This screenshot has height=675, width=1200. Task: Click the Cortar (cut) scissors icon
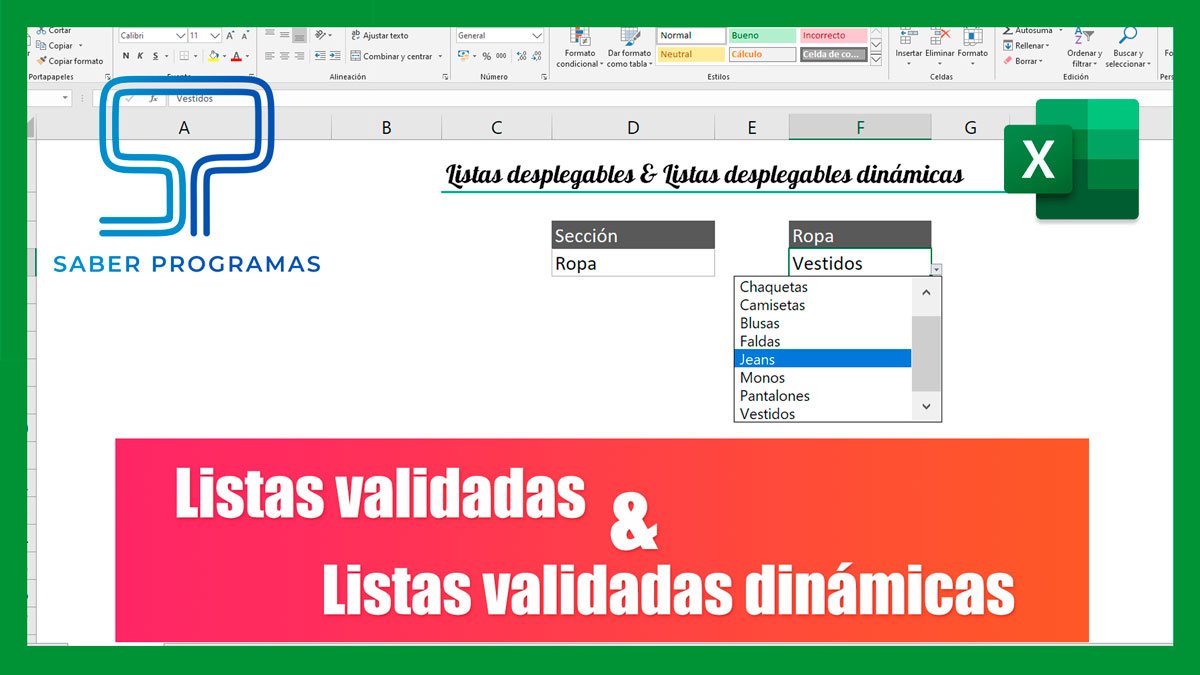coord(41,31)
